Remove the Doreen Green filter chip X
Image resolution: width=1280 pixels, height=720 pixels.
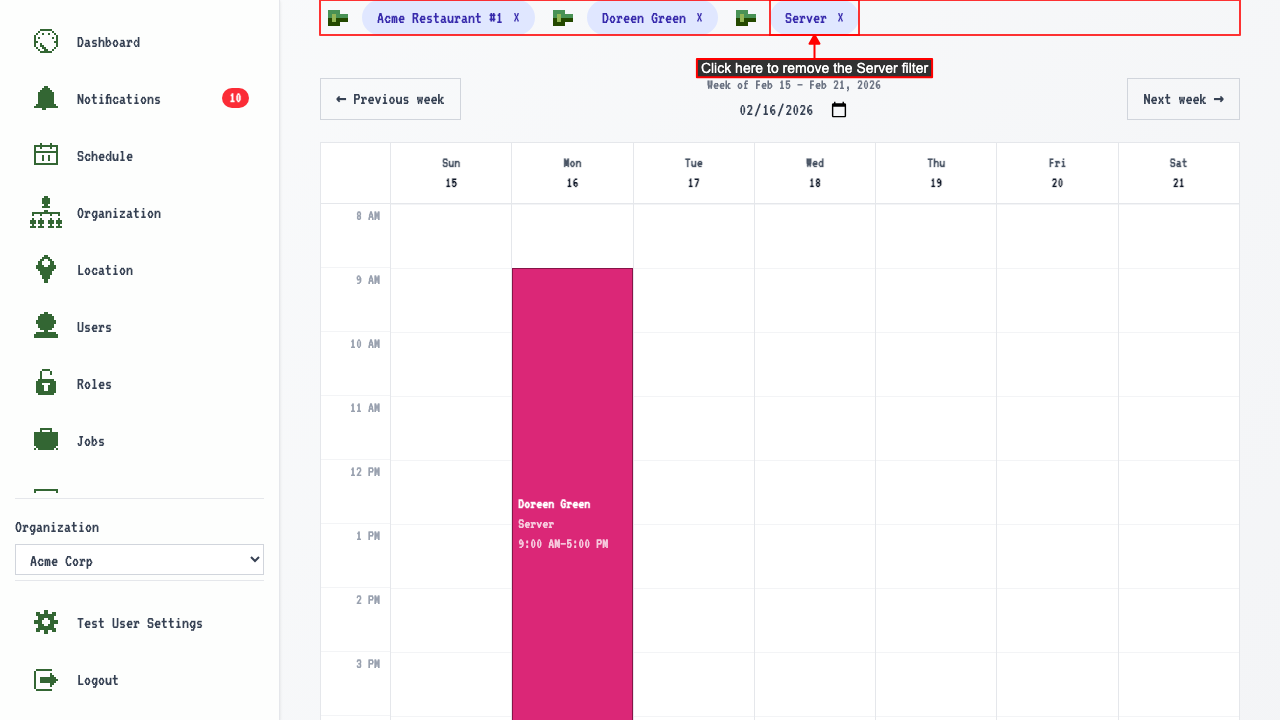point(699,18)
